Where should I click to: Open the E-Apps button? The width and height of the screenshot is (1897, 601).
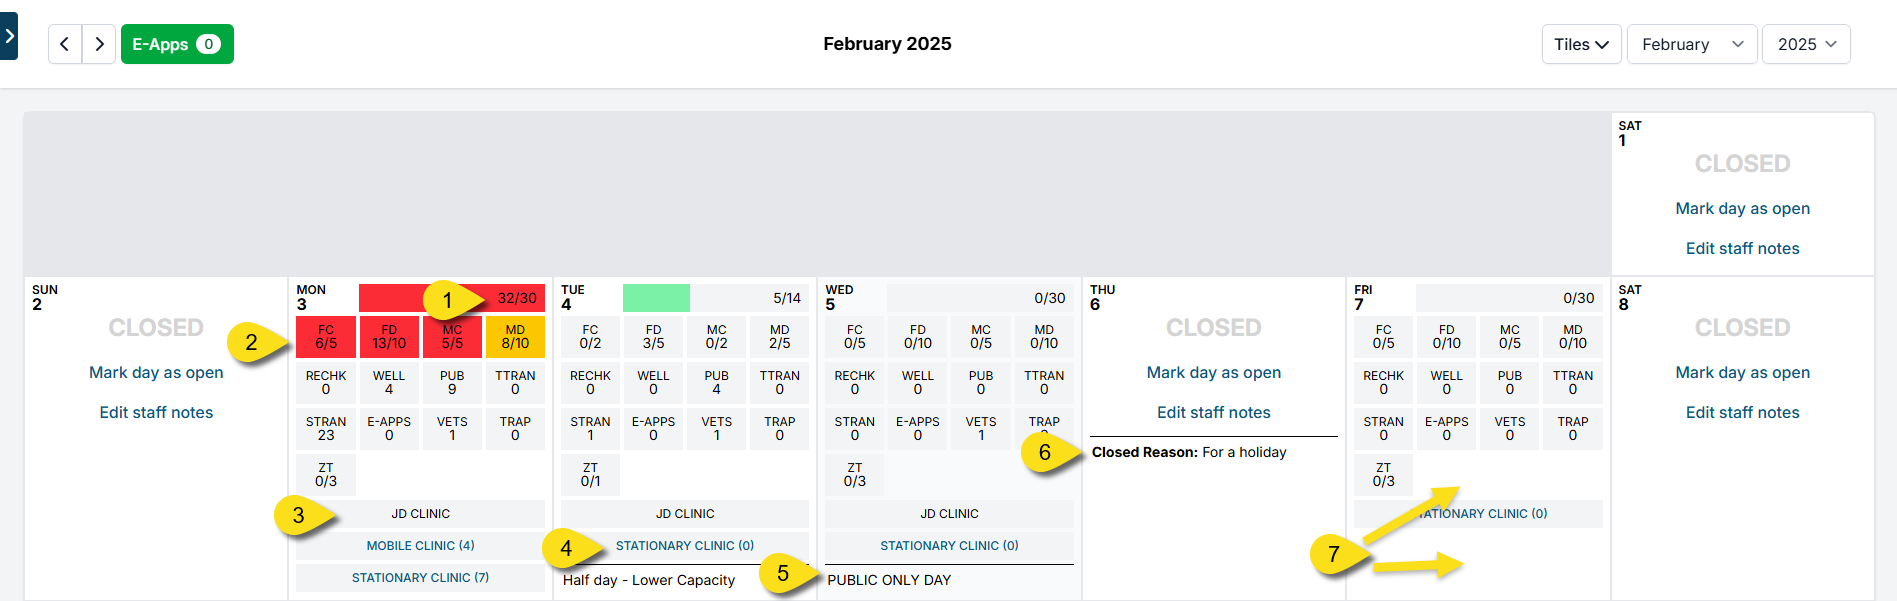[x=177, y=44]
